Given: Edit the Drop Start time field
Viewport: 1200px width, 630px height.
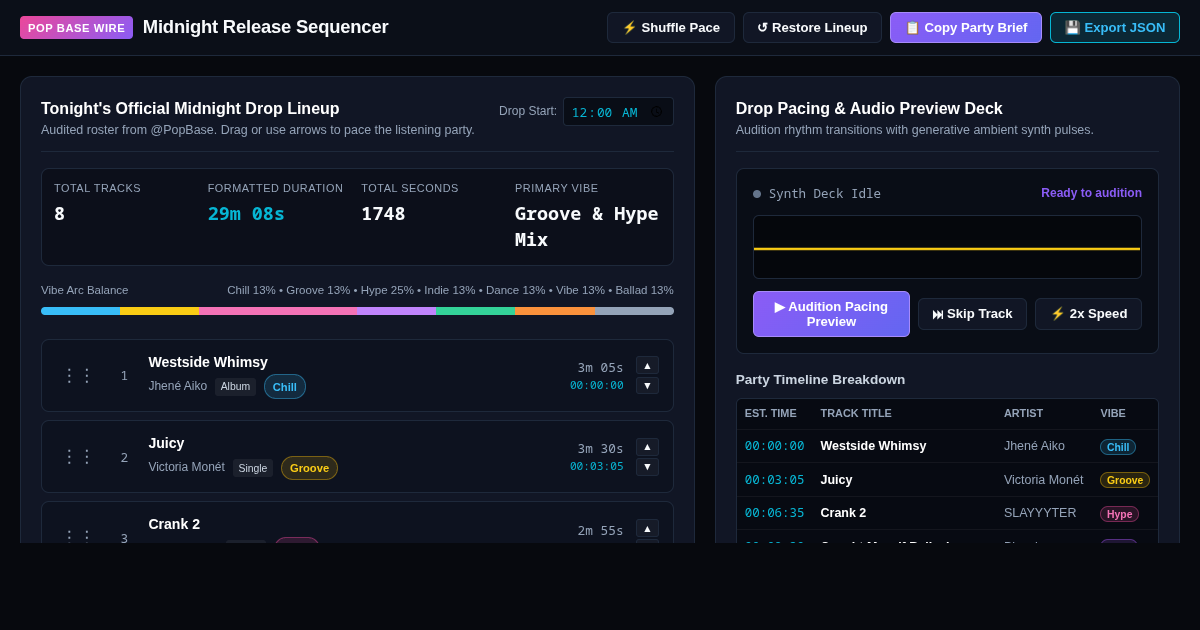Looking at the screenshot, I should [x=618, y=112].
